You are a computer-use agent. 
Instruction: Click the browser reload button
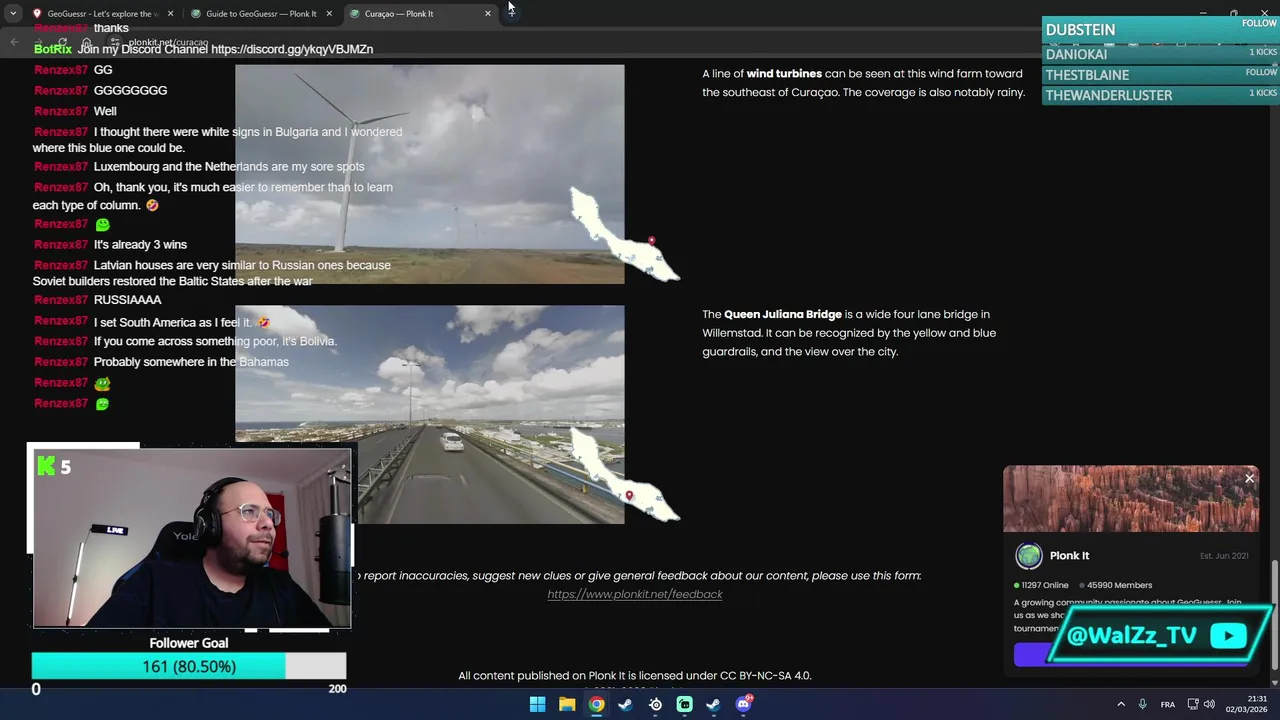(62, 42)
